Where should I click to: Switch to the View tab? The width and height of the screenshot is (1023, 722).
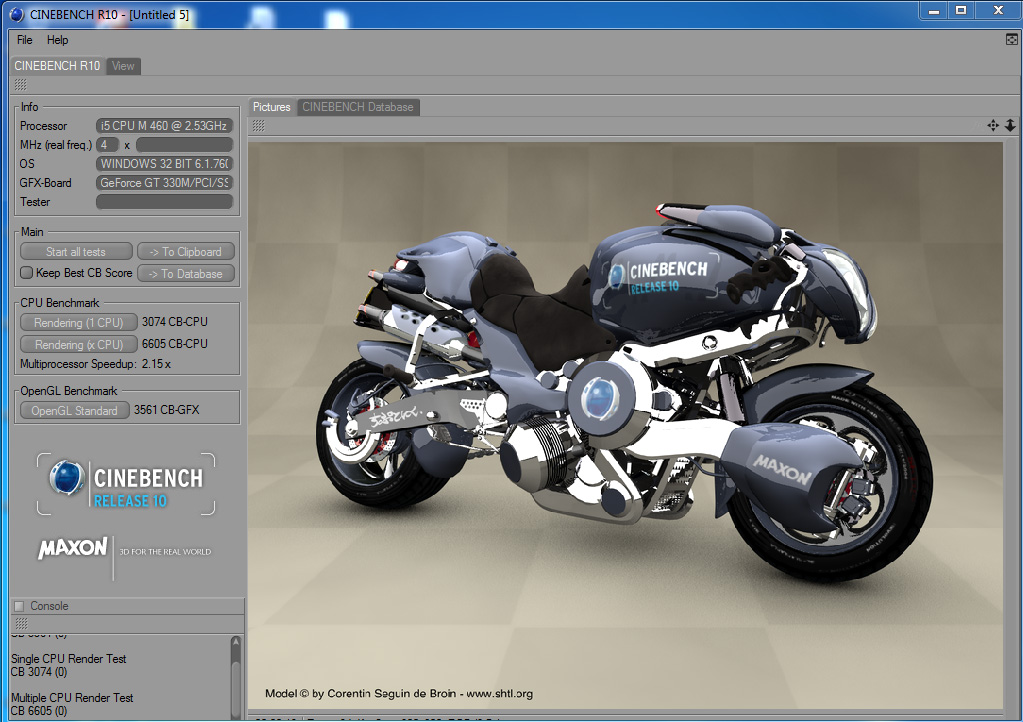tap(123, 66)
